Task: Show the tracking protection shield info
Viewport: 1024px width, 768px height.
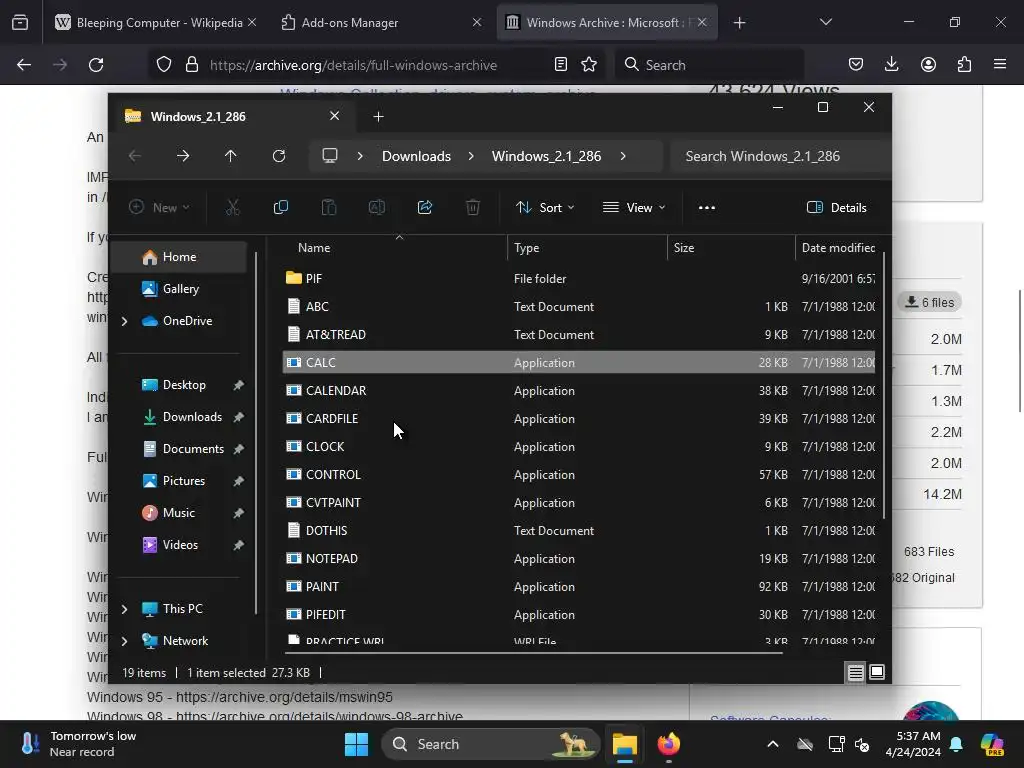Action: [164, 65]
